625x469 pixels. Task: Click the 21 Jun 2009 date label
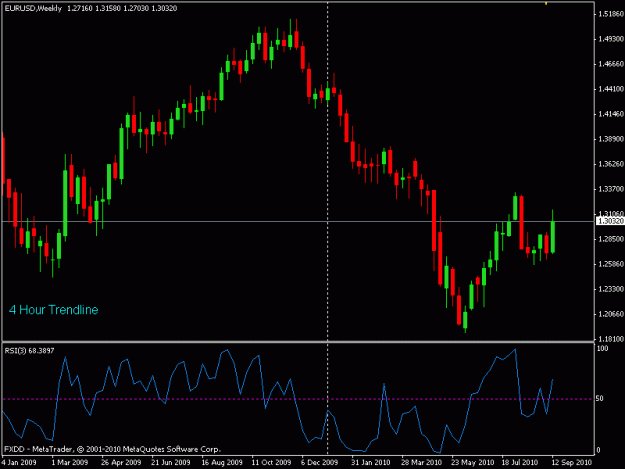pyautogui.click(x=171, y=463)
